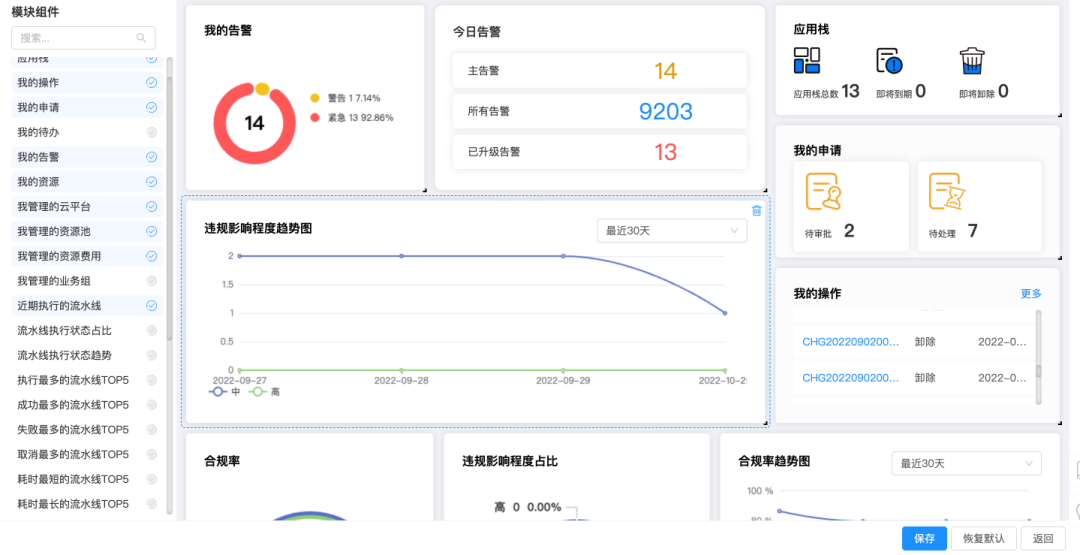1080x555 pixels.
Task: Click the 恢复默认 button
Action: tap(984, 538)
